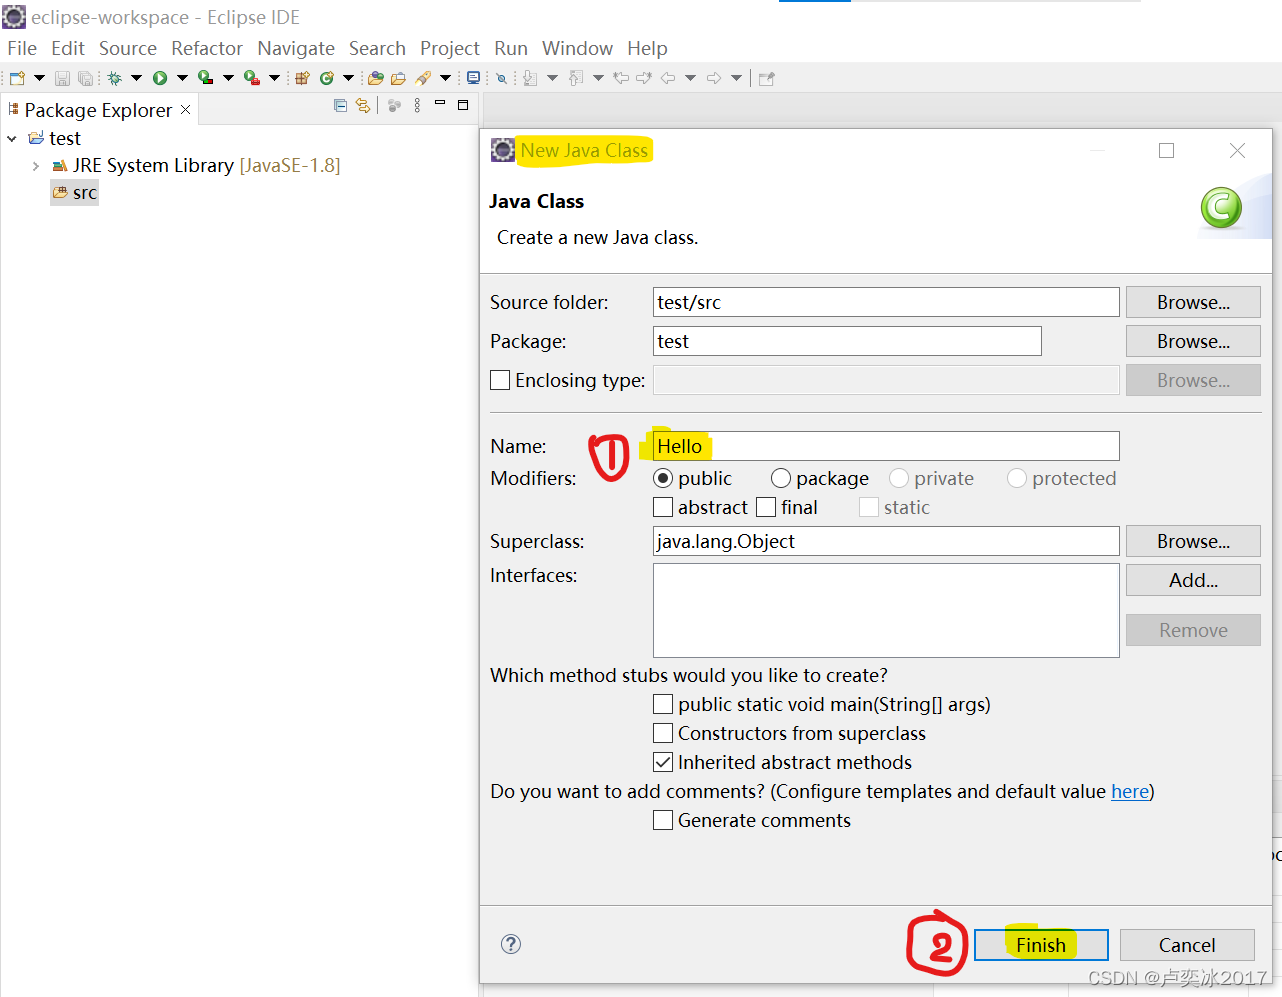Open the Source menu
The width and height of the screenshot is (1282, 997).
128,48
